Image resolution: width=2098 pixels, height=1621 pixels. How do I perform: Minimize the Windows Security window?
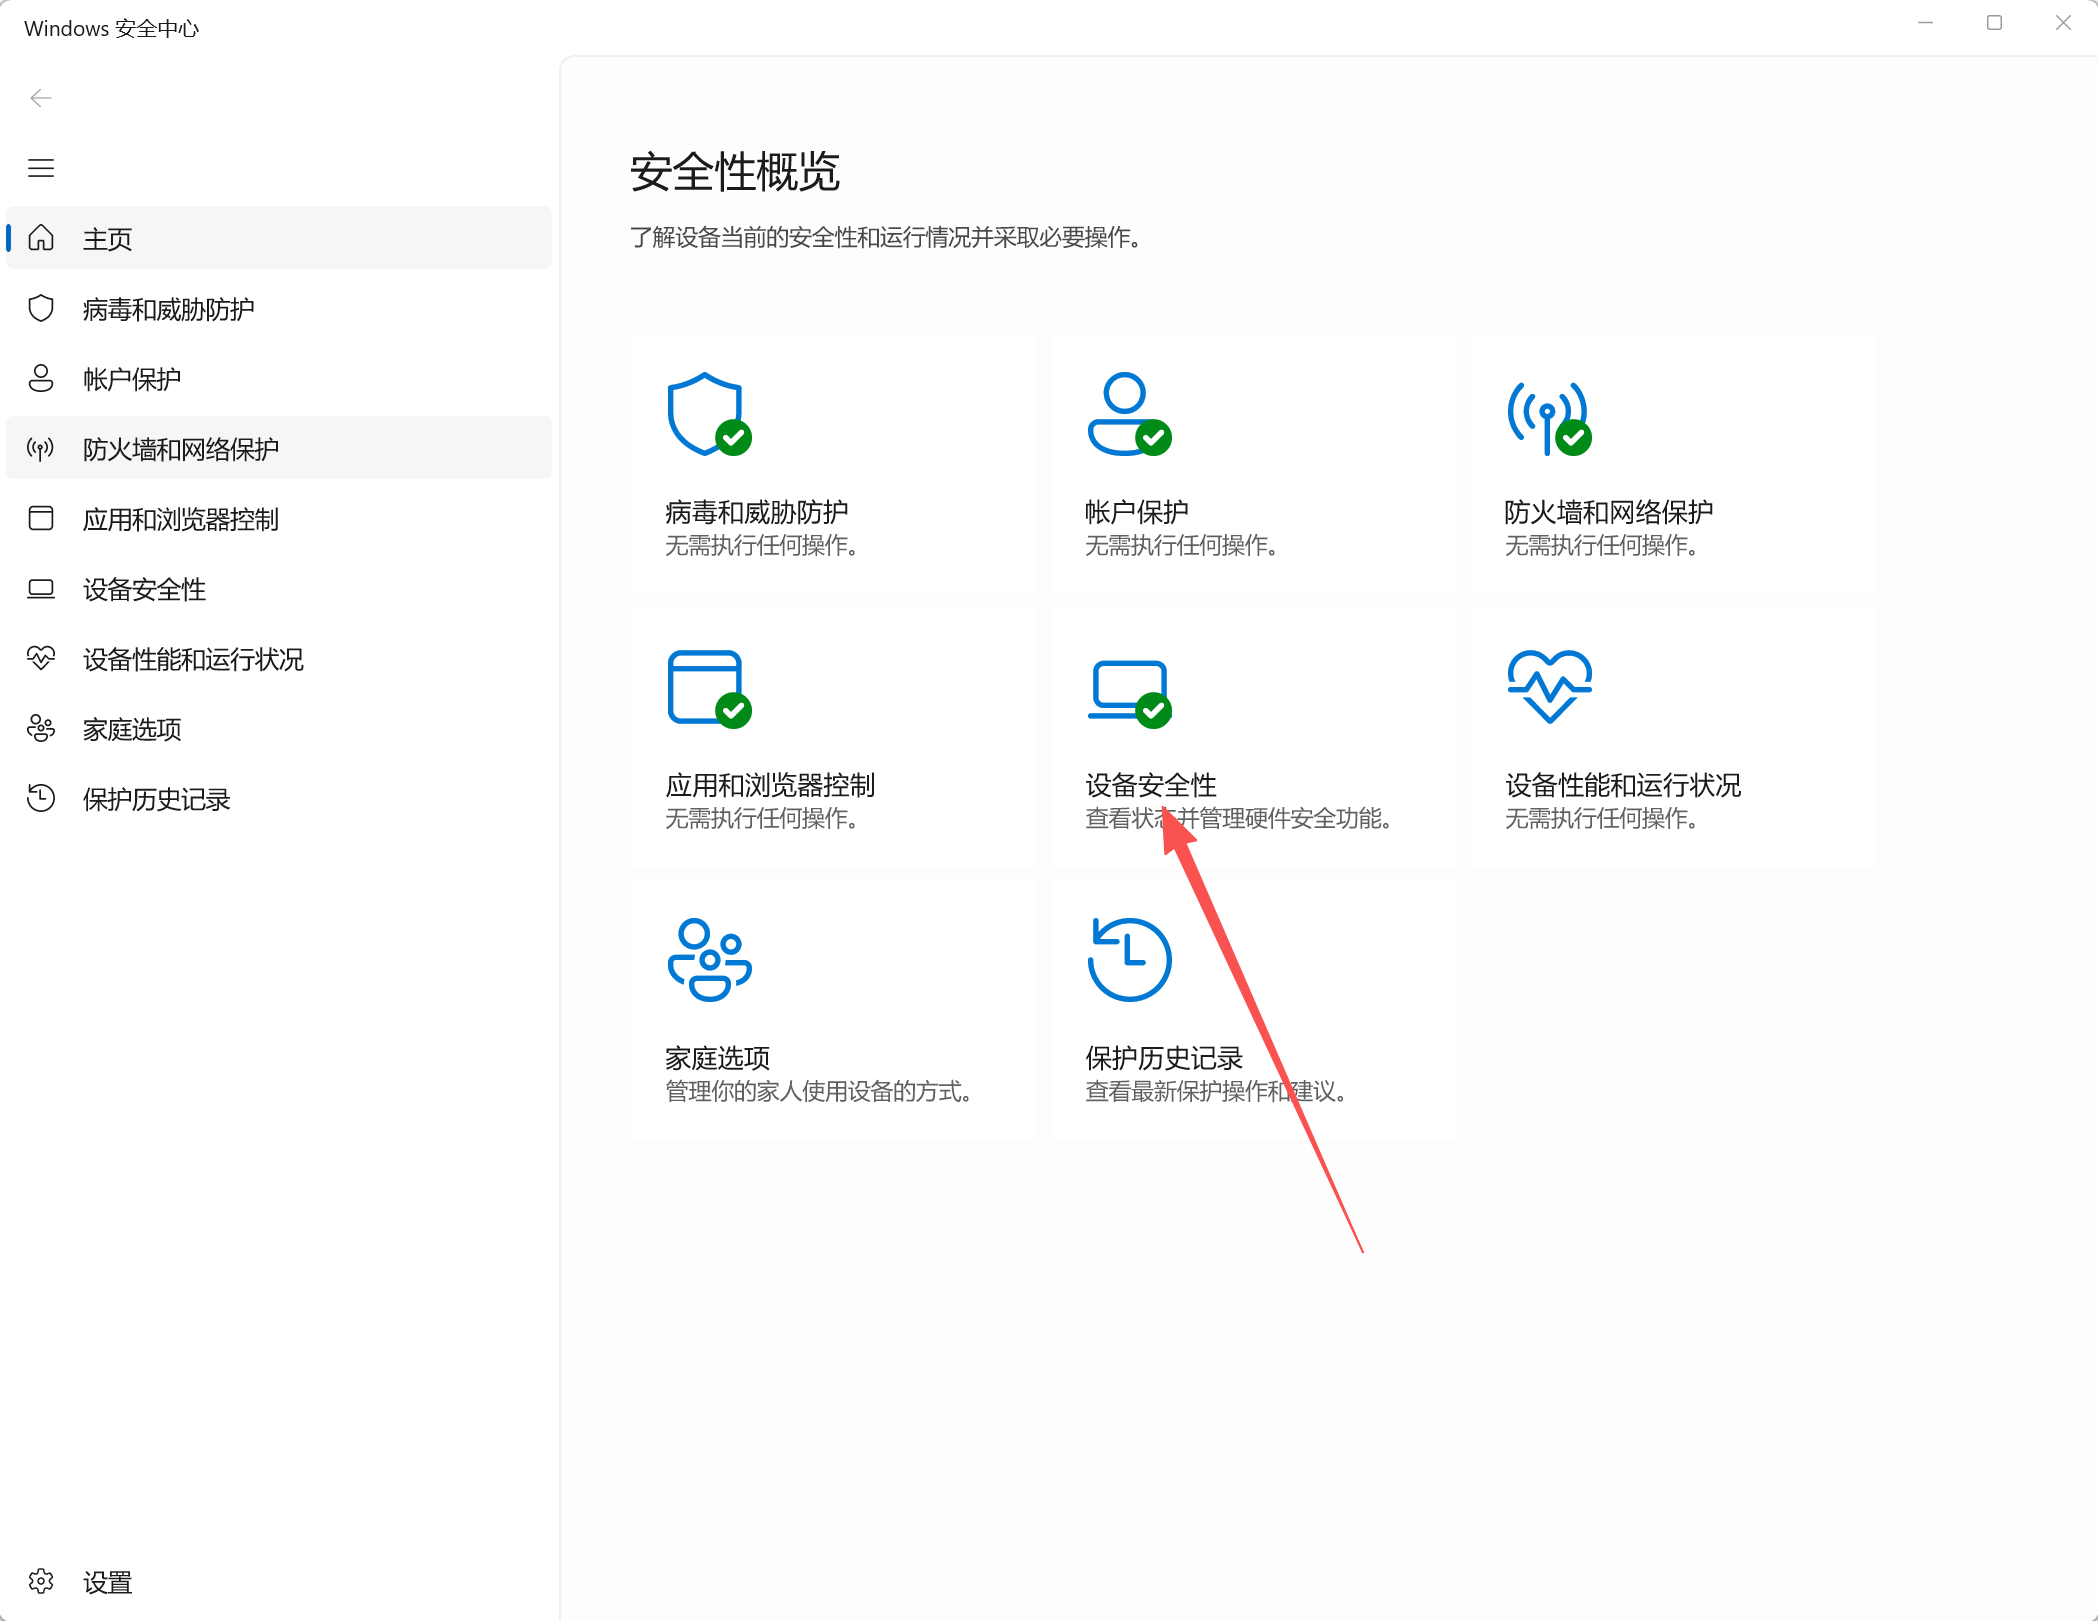pos(1925,22)
